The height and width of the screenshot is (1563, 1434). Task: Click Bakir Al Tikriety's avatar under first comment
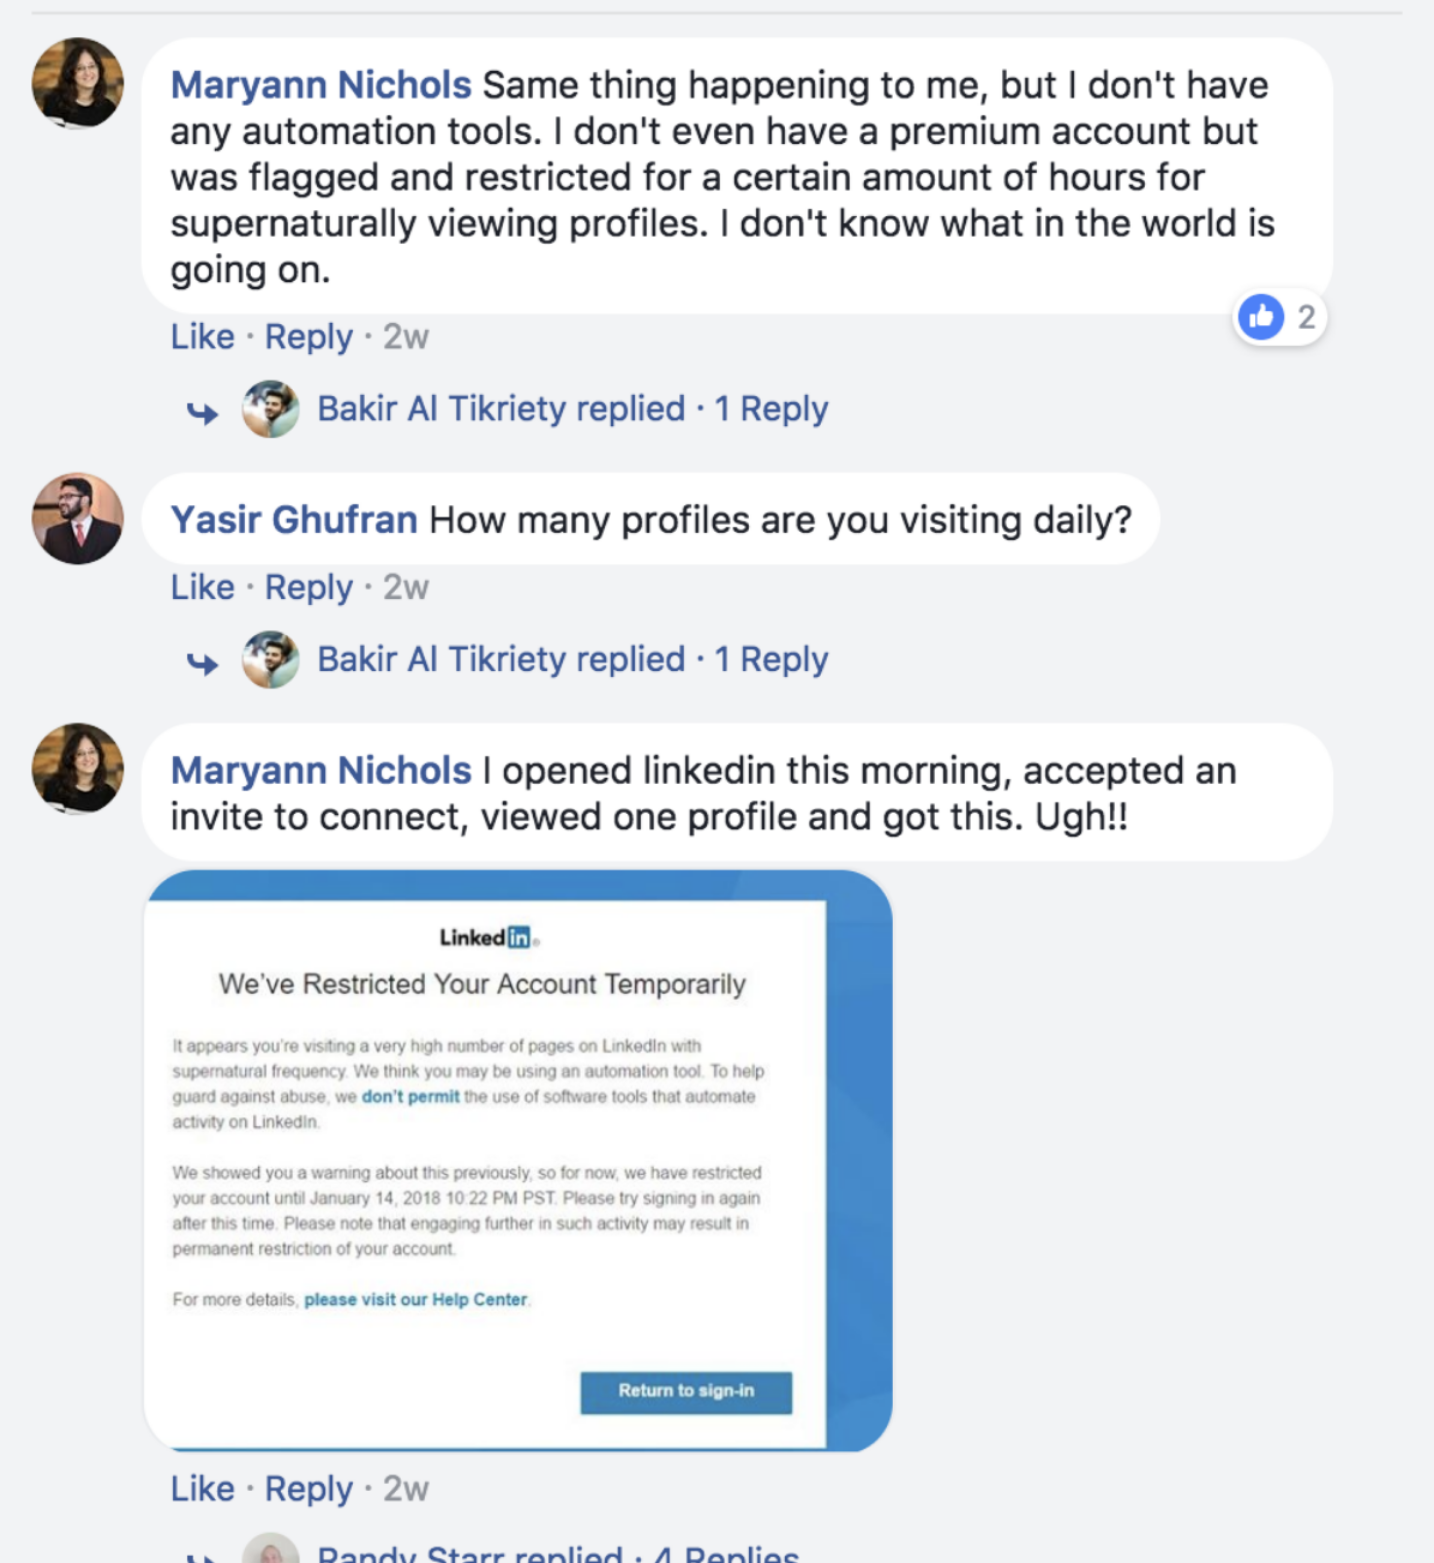pyautogui.click(x=271, y=409)
